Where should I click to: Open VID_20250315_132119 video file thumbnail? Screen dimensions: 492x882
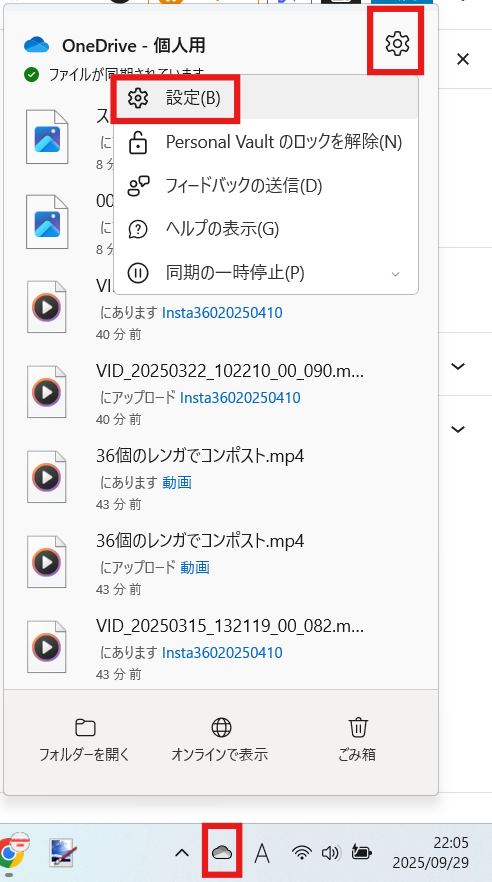[47, 646]
